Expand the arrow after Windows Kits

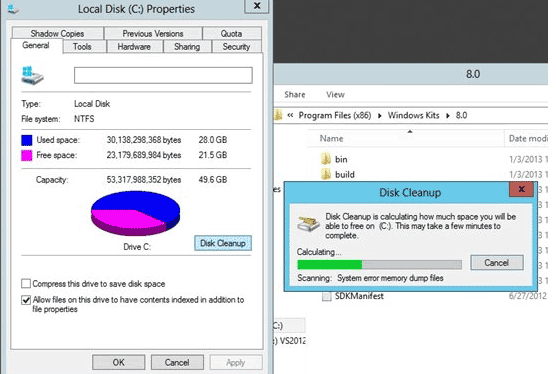tap(447, 116)
